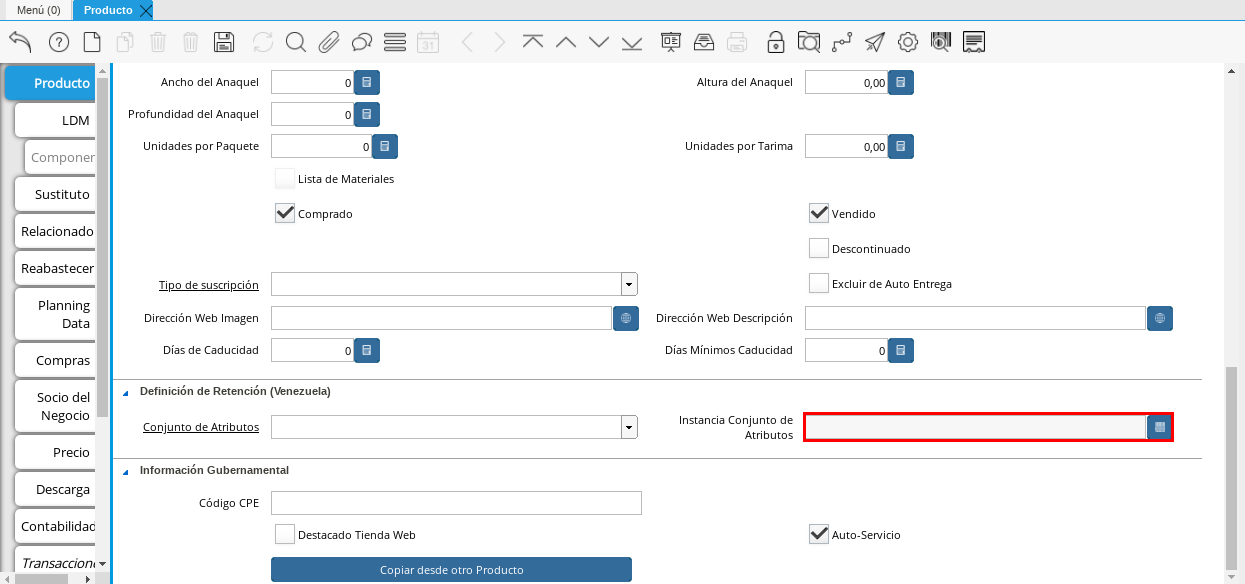Image resolution: width=1245 pixels, height=584 pixels.
Task: Check Excluir de Auto Entrega
Action: (x=819, y=283)
